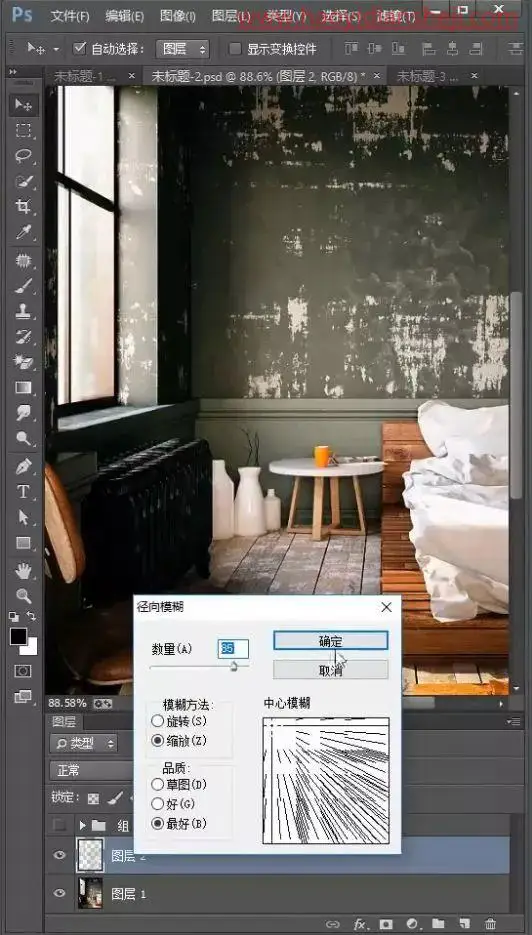Select the Gradient tool

click(23, 388)
